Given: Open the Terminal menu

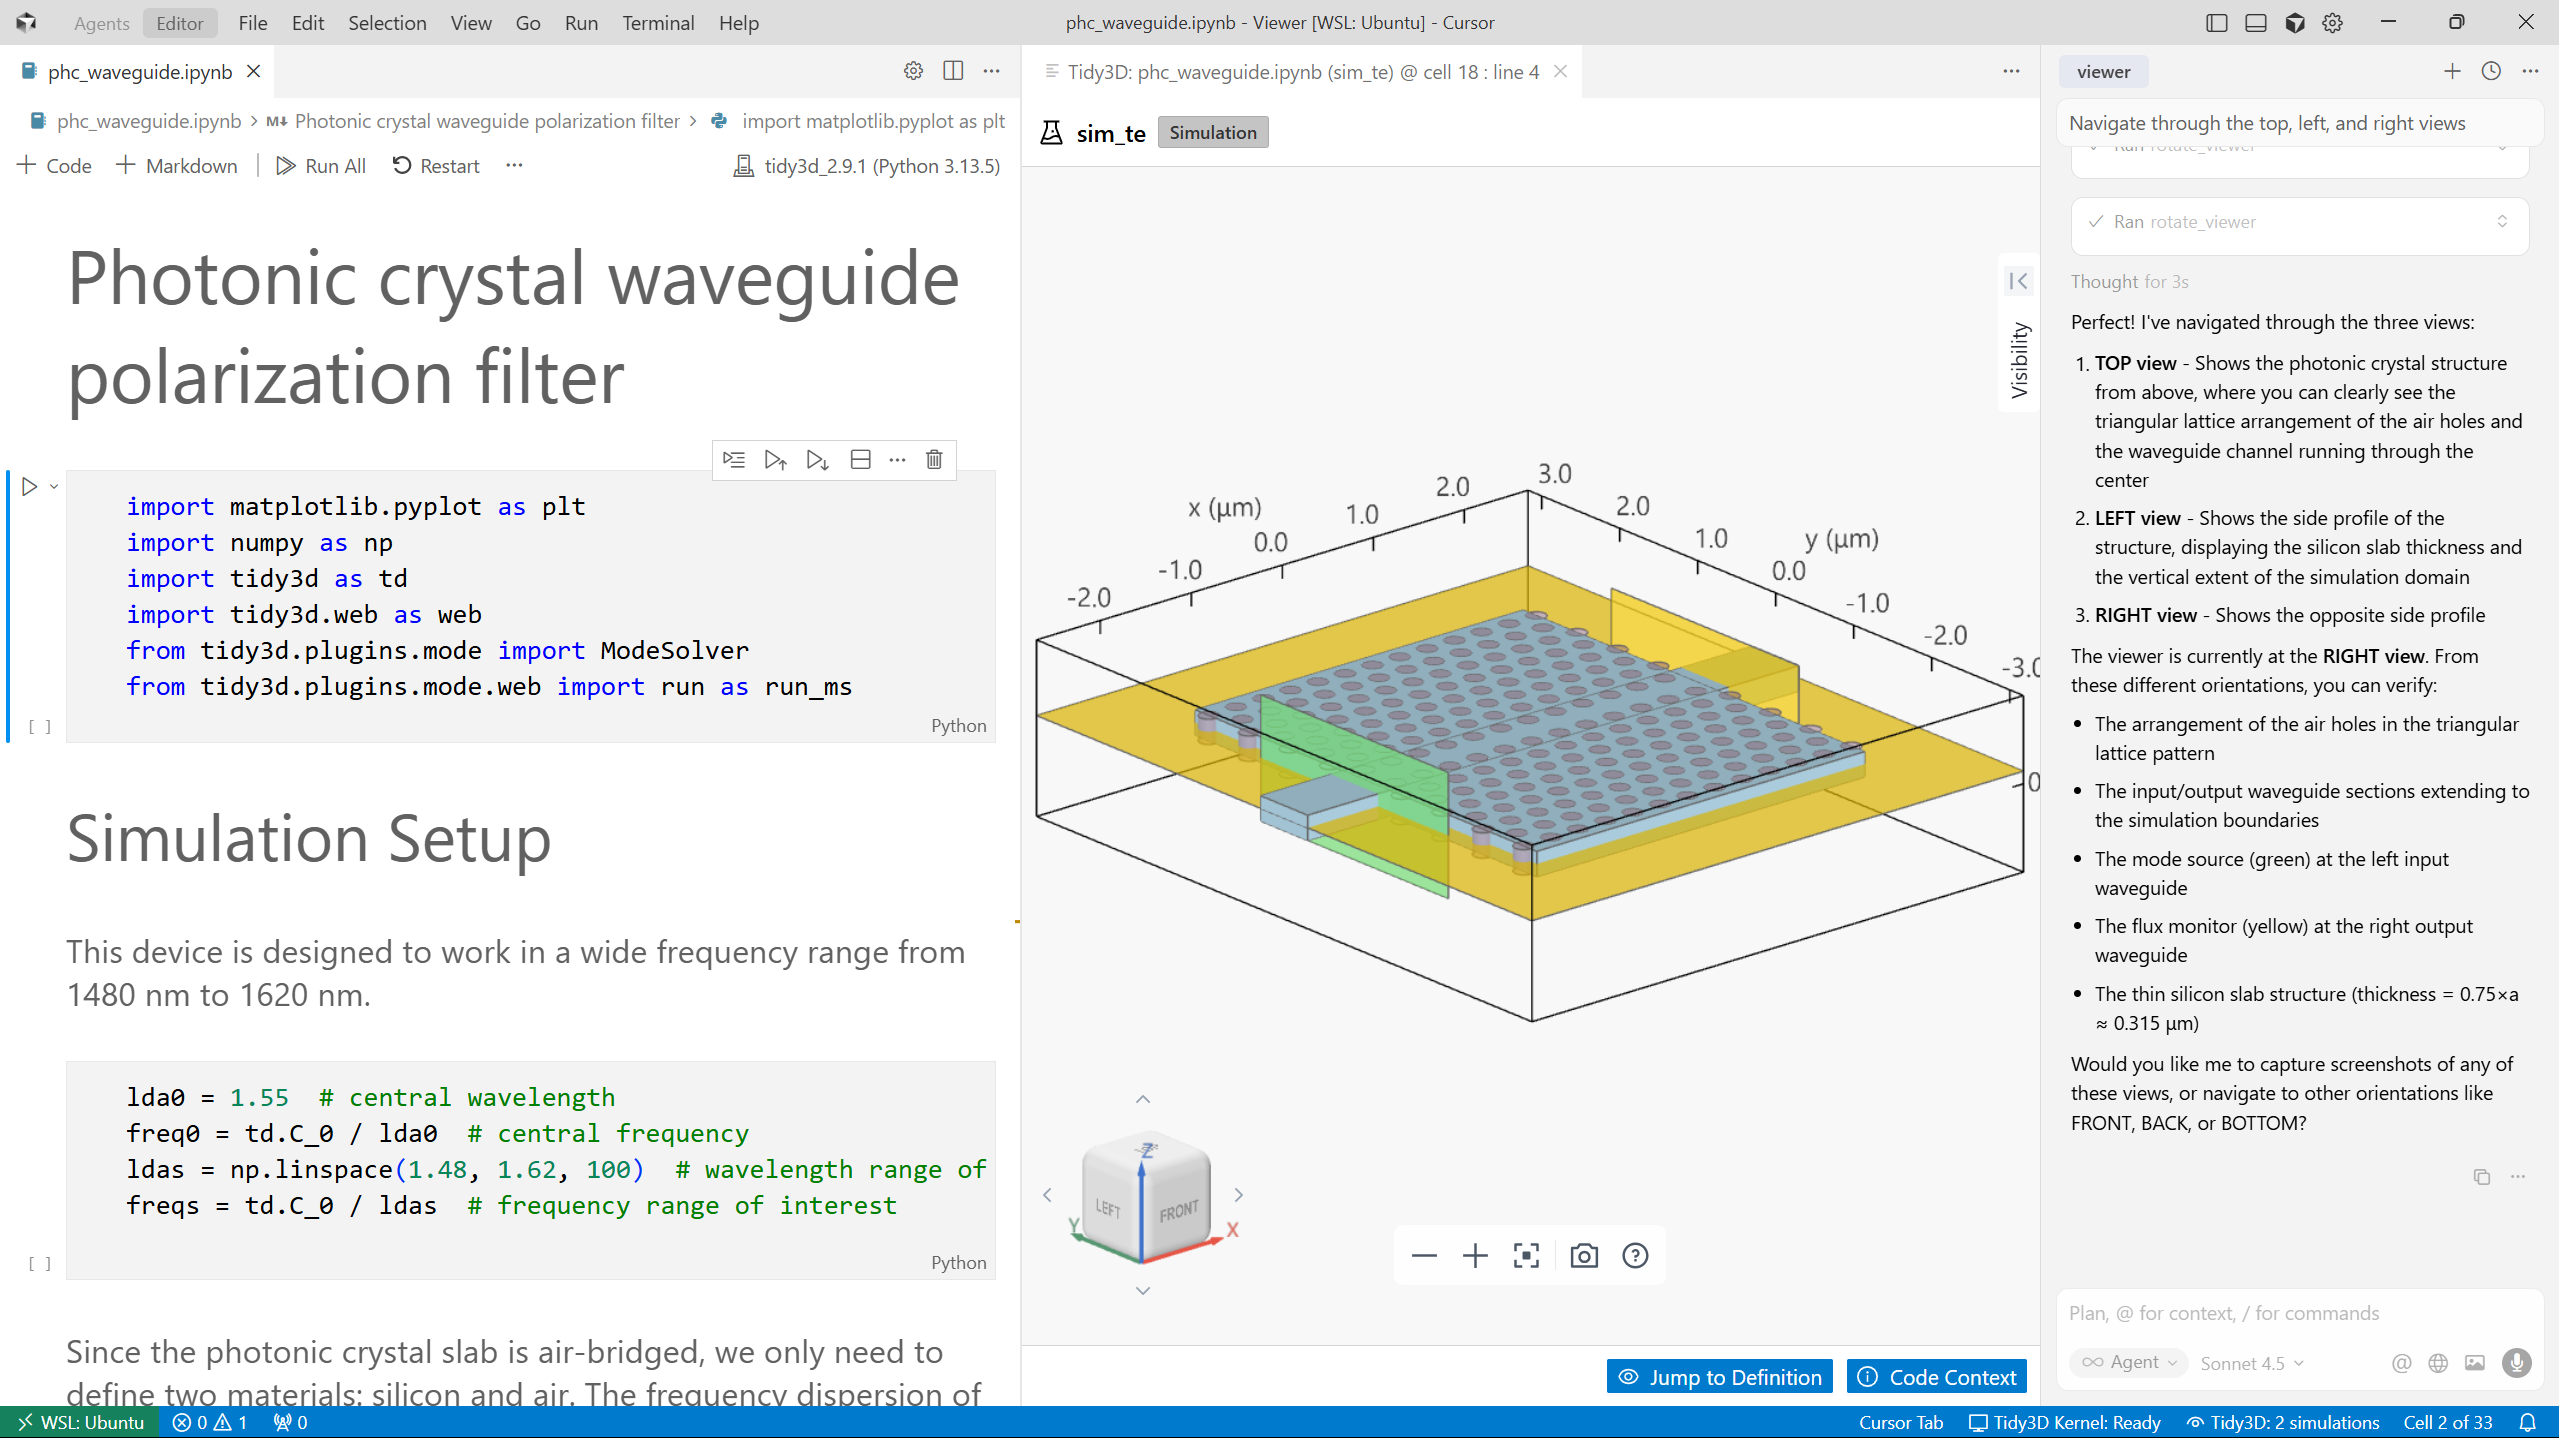Looking at the screenshot, I should coord(657,23).
